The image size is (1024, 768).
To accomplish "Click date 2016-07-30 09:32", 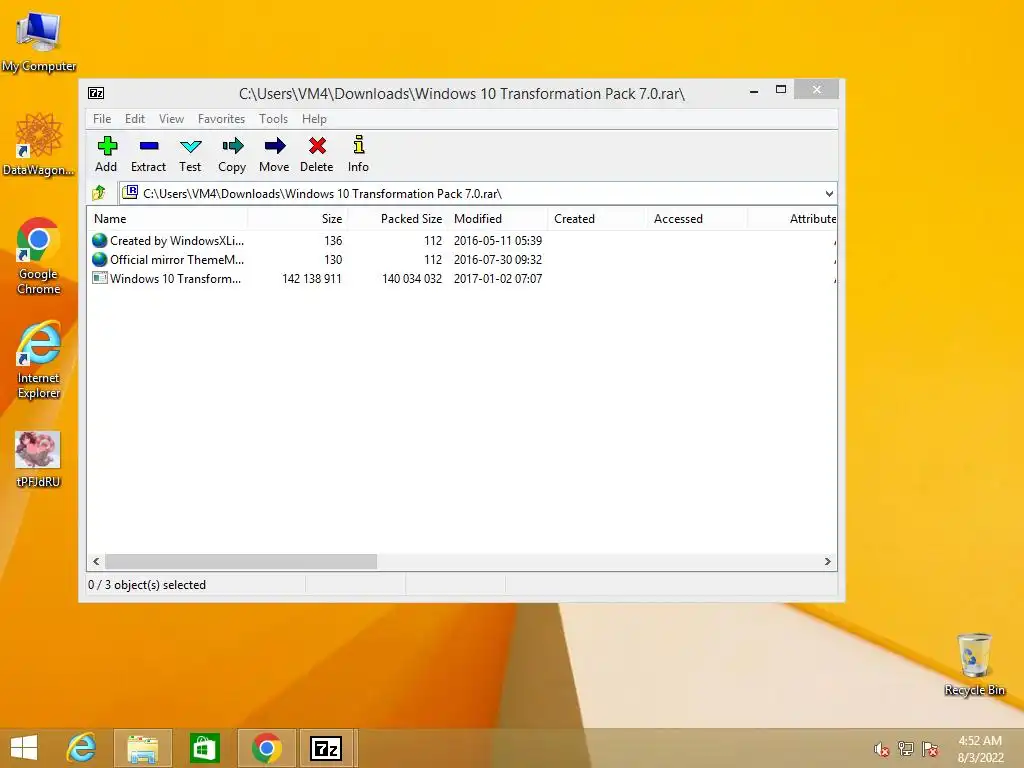I will point(498,260).
